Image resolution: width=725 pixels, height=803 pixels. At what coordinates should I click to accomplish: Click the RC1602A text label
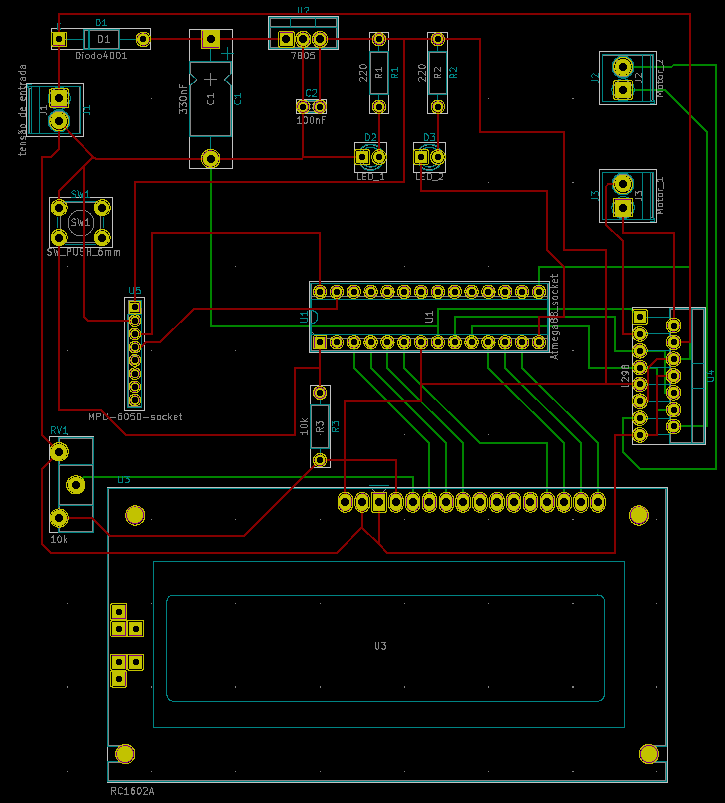(132, 791)
